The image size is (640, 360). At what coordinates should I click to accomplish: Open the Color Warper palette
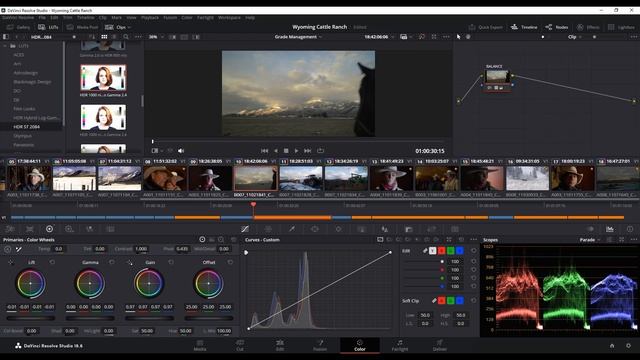point(268,229)
